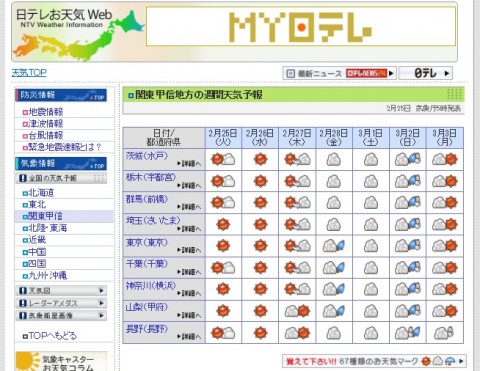480x371 pixels.
Task: Click 茨城 Feb 25 sunny-cloudy icon
Action: tap(223, 159)
